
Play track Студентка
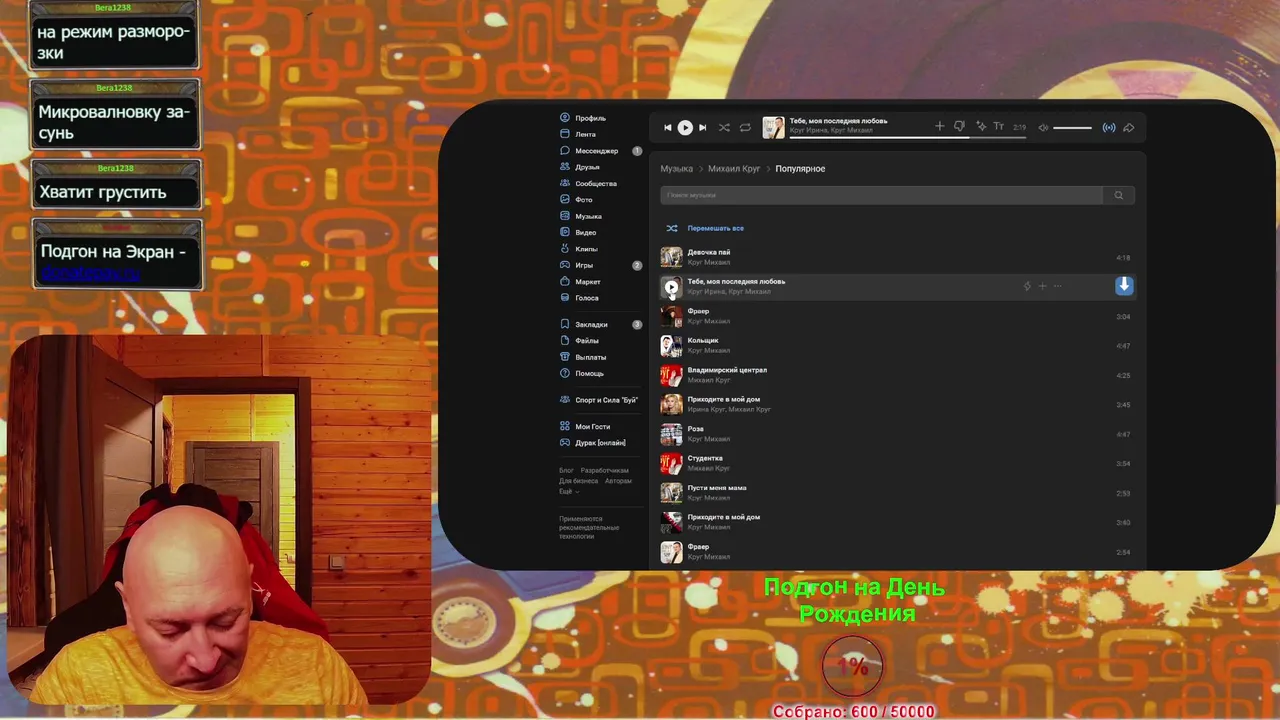(897, 463)
